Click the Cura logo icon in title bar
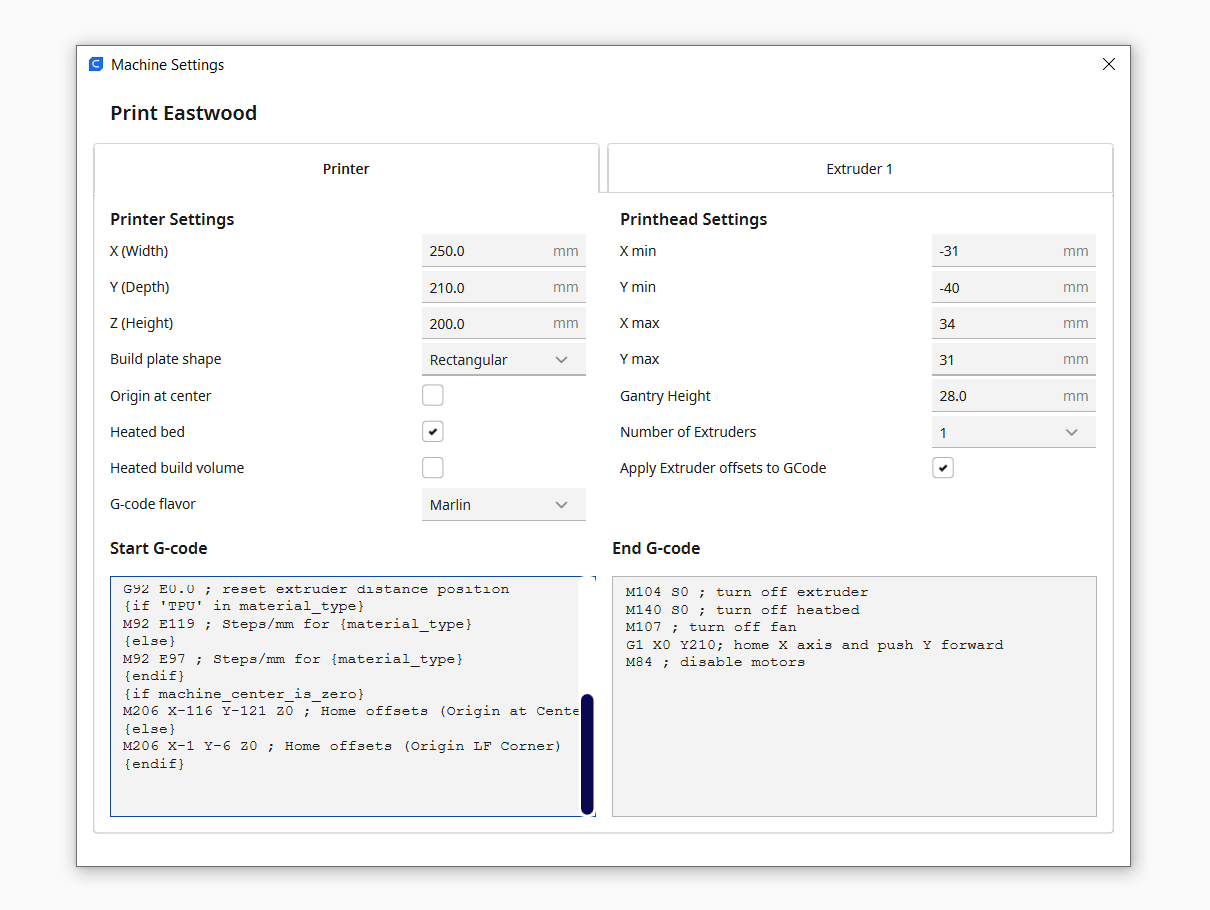Image resolution: width=1210 pixels, height=910 pixels. [x=96, y=64]
